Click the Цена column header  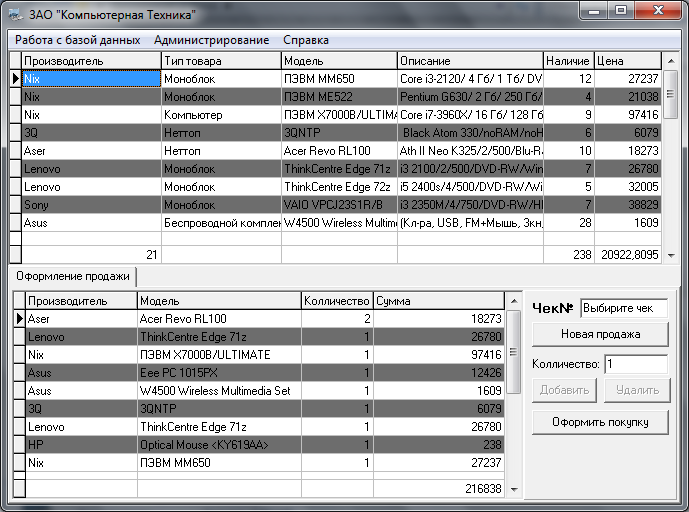tap(628, 61)
